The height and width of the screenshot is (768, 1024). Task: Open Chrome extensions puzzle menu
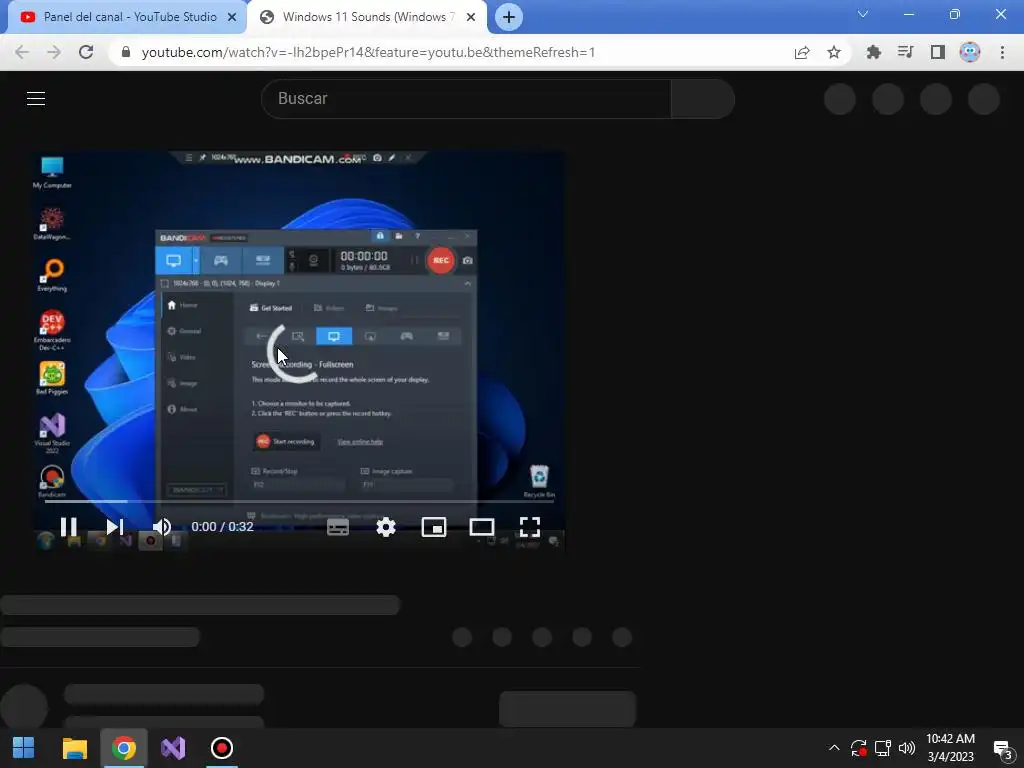[x=873, y=52]
